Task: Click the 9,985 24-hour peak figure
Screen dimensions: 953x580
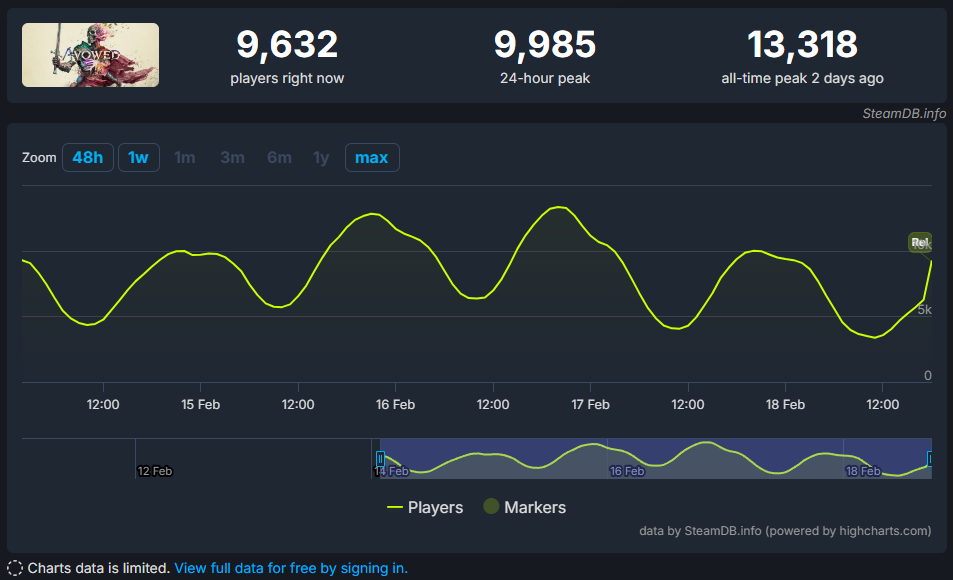Action: pyautogui.click(x=545, y=44)
